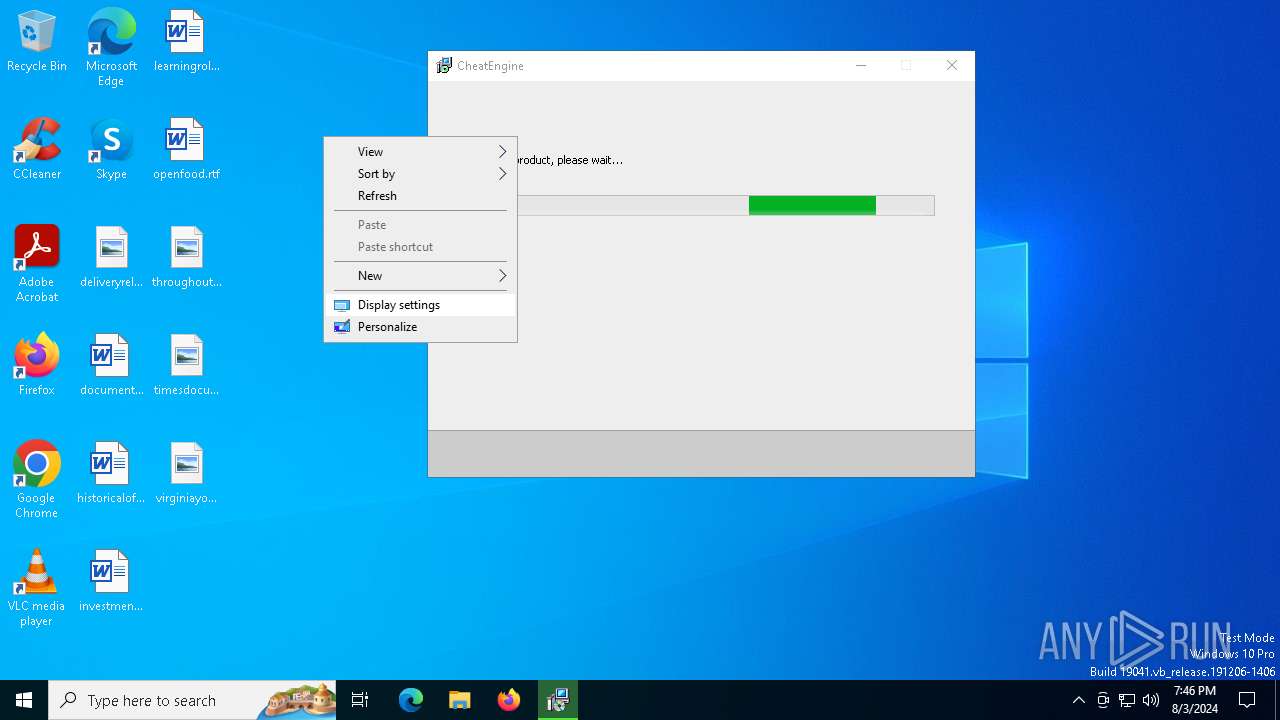Click the search highlight illustration in the taskbar
The width and height of the screenshot is (1280, 720).
tap(297, 700)
